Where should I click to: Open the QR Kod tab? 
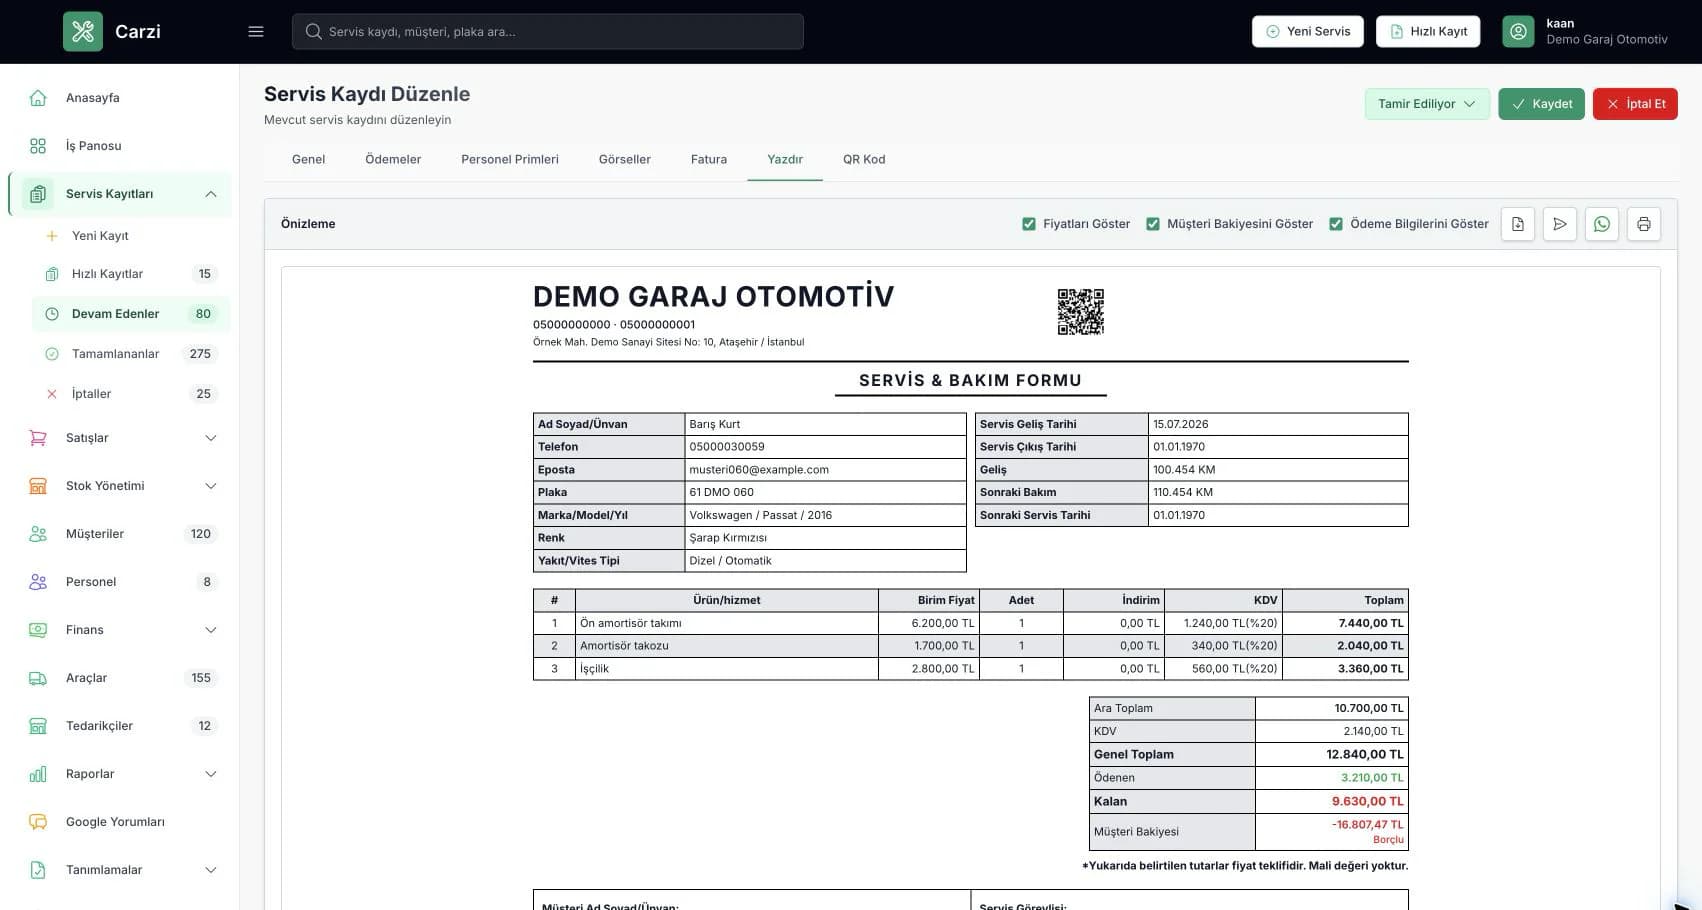(864, 159)
